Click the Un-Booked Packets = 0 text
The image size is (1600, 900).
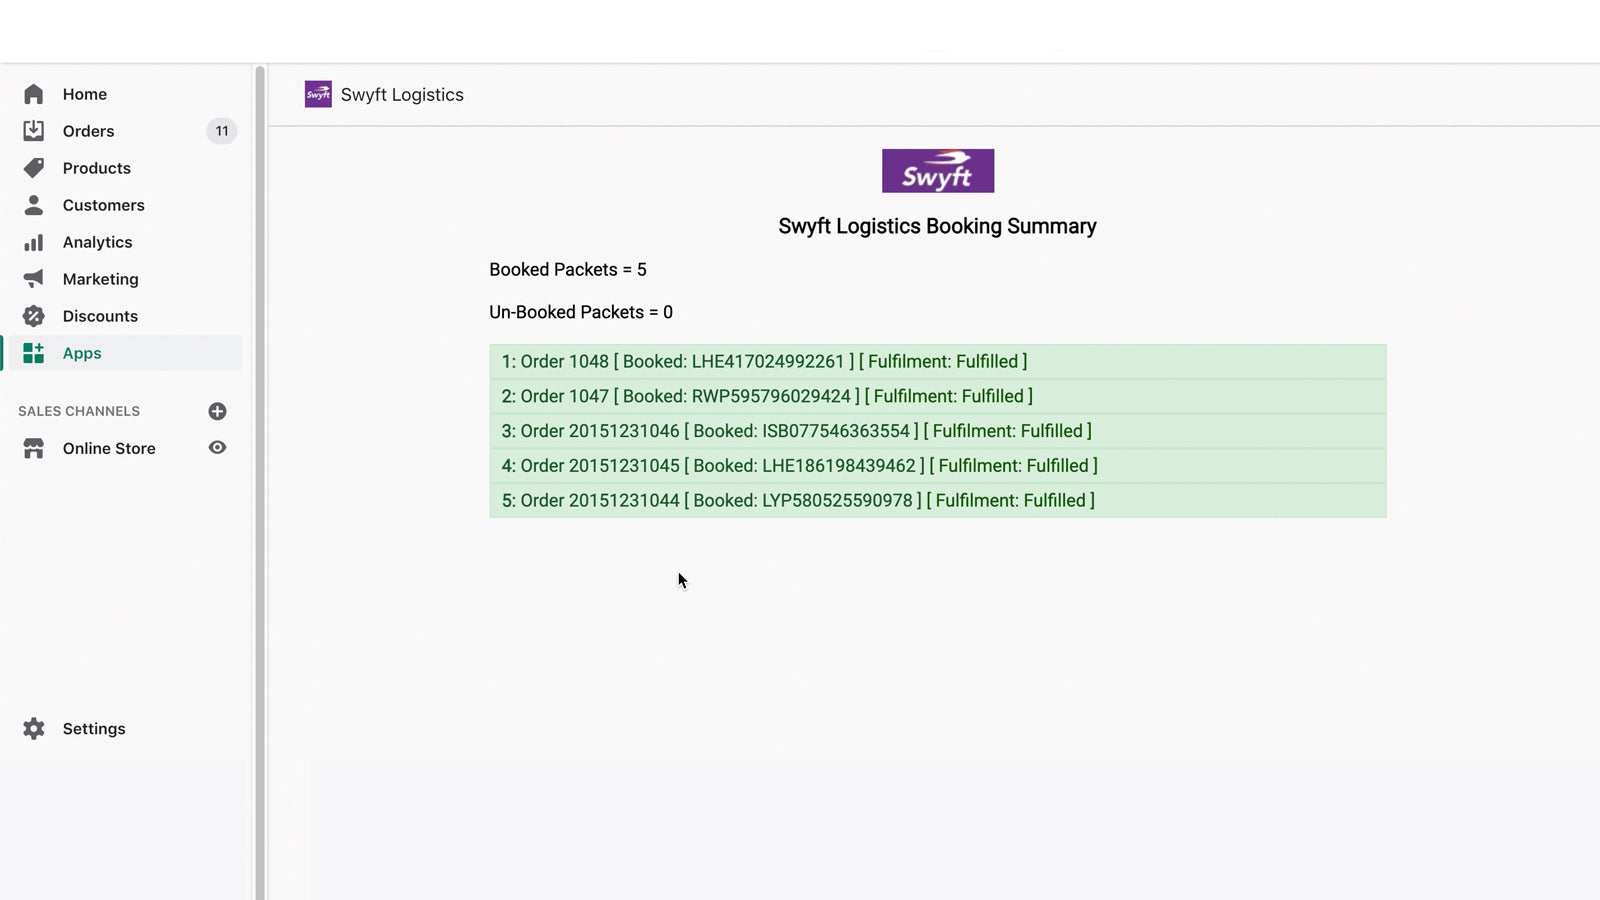click(x=581, y=312)
